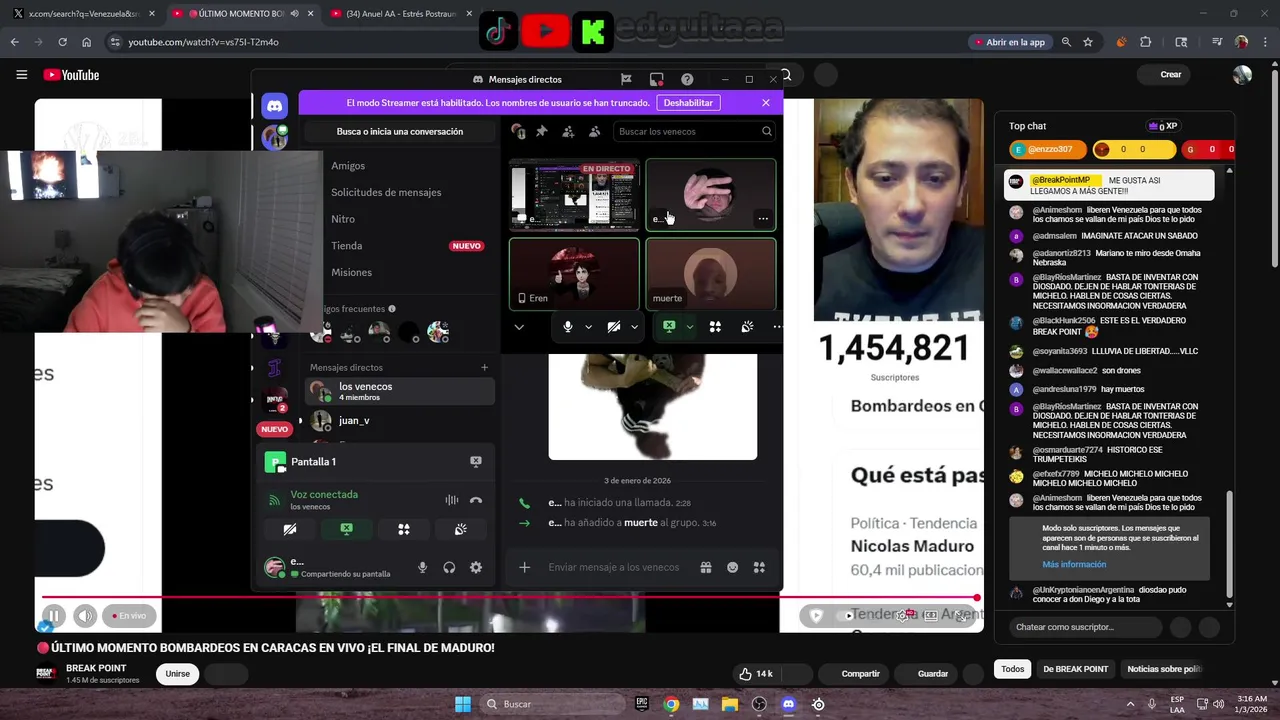The height and width of the screenshot is (720, 1280).
Task: Open Discord from Windows taskbar
Action: pyautogui.click(x=788, y=704)
